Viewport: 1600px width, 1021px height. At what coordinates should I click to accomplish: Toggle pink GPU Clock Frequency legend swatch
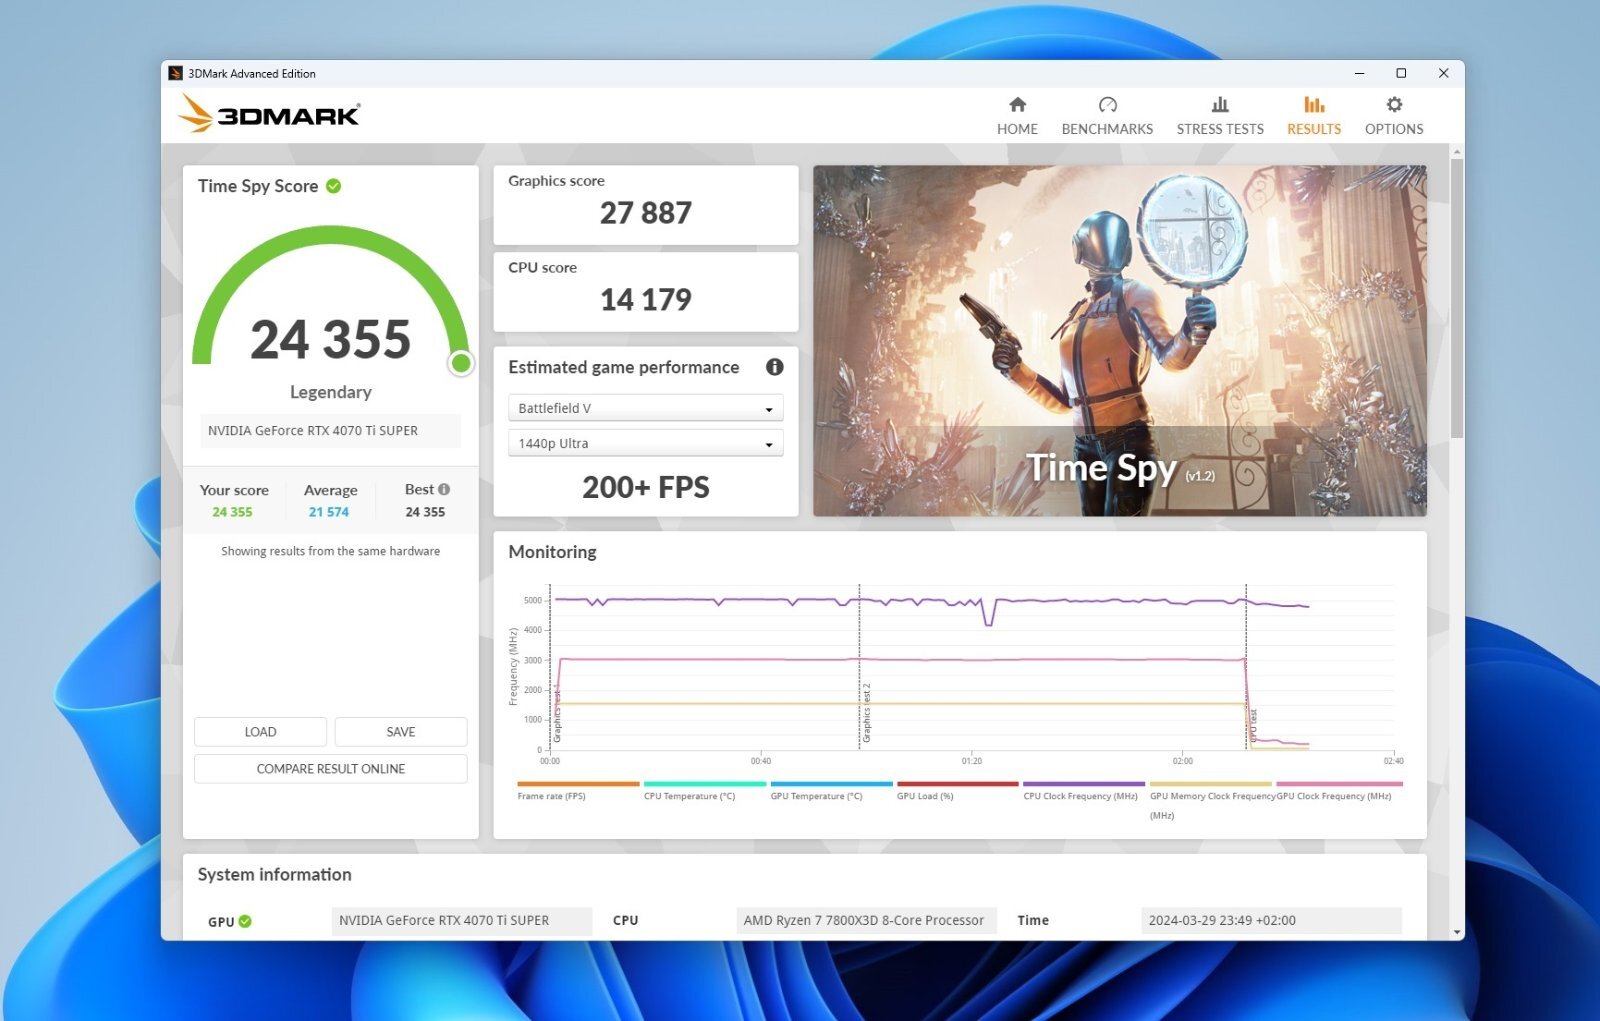click(1339, 784)
